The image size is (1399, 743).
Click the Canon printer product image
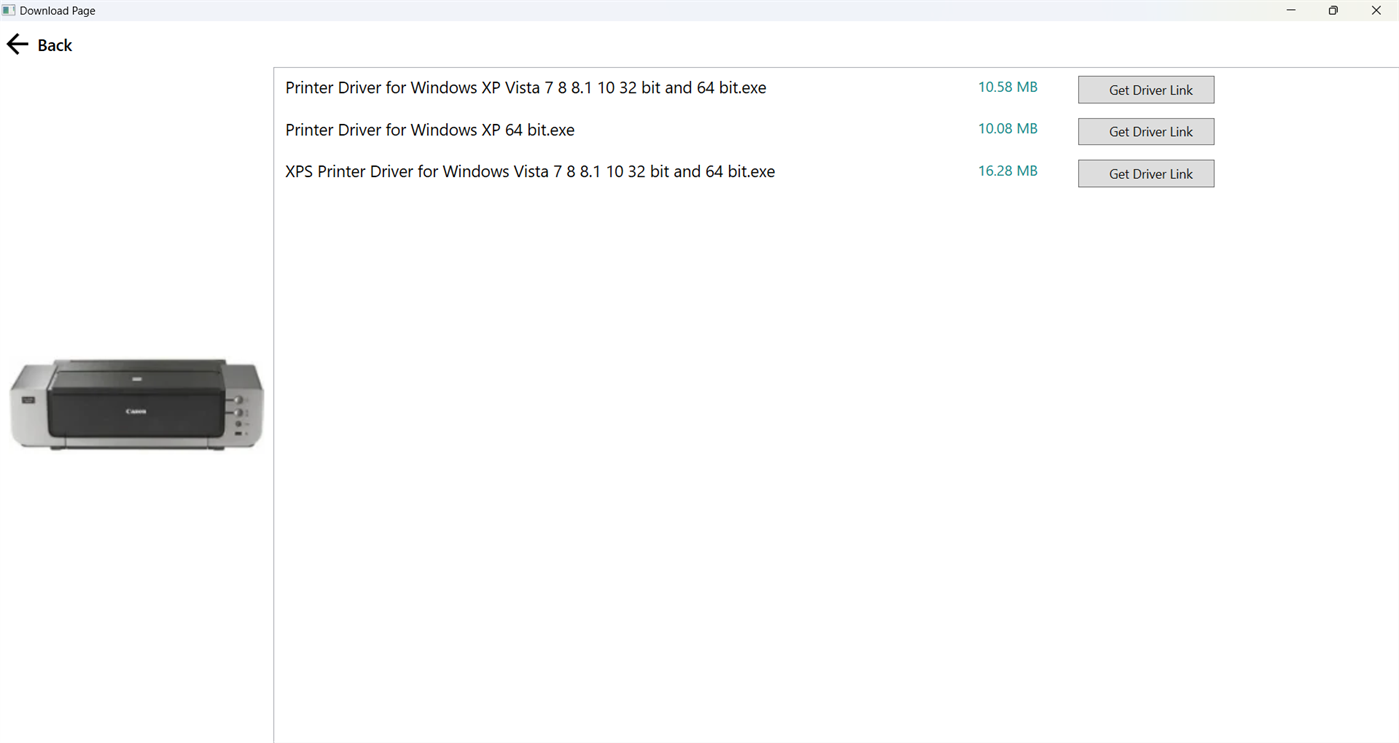click(135, 403)
